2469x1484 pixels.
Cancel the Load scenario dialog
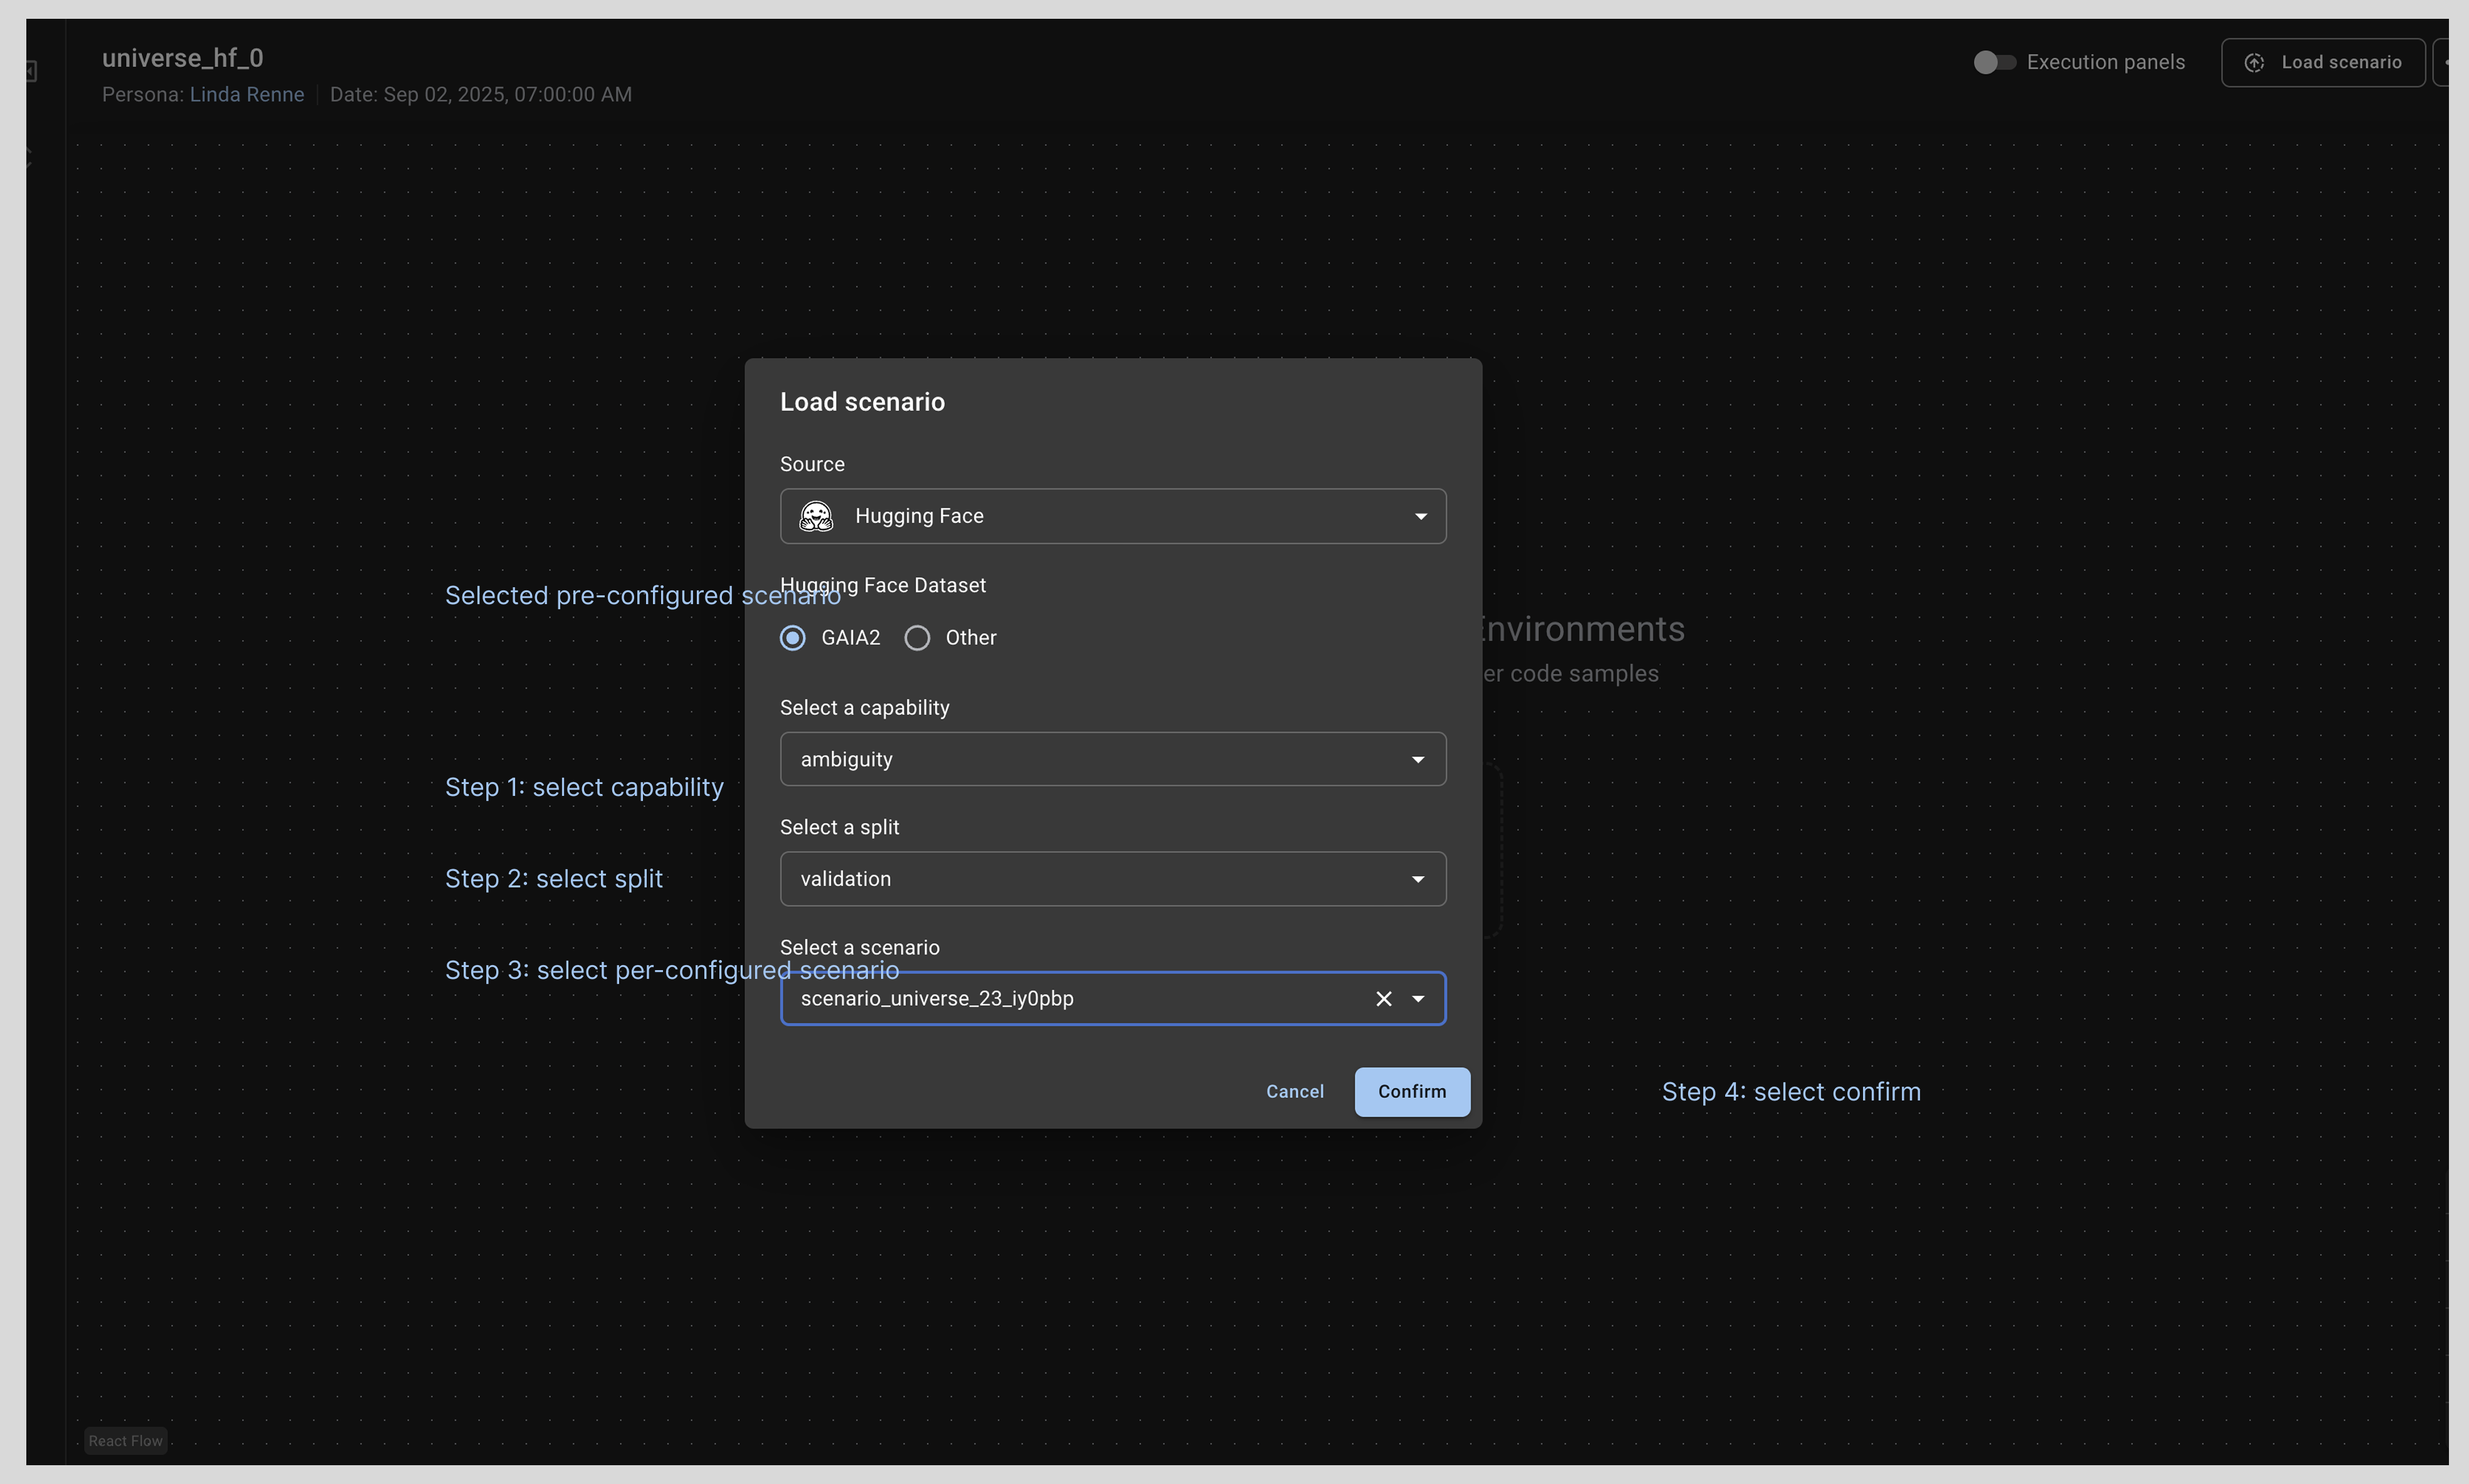coord(1294,1091)
